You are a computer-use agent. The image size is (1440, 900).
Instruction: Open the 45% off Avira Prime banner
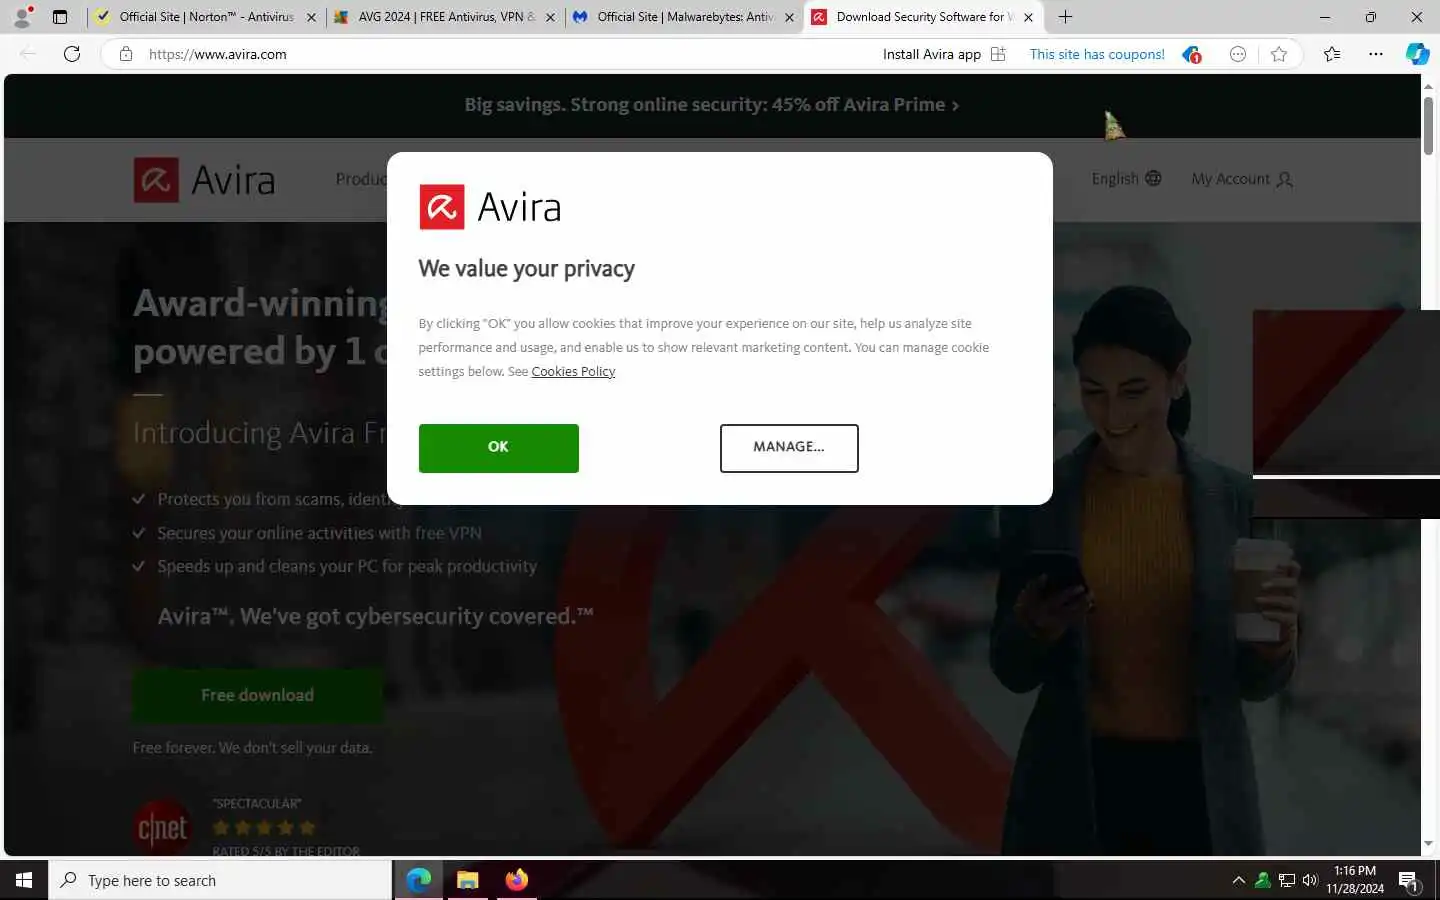click(x=711, y=105)
